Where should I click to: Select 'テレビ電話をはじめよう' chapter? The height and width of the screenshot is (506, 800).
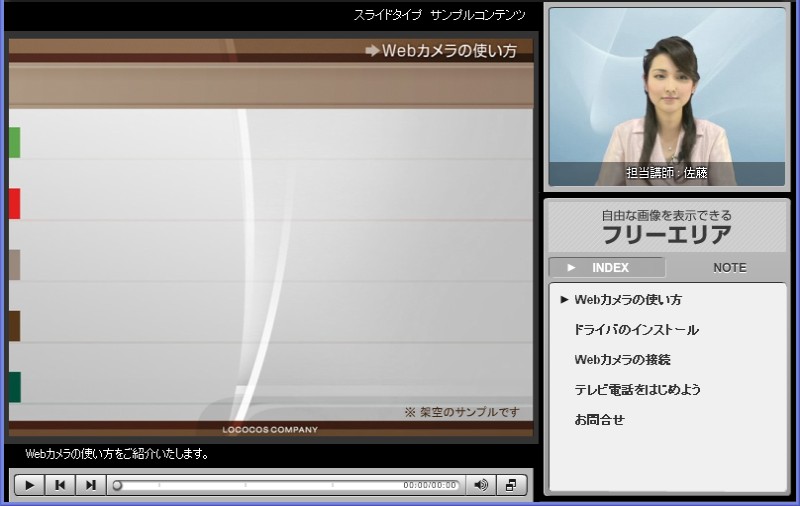(638, 390)
